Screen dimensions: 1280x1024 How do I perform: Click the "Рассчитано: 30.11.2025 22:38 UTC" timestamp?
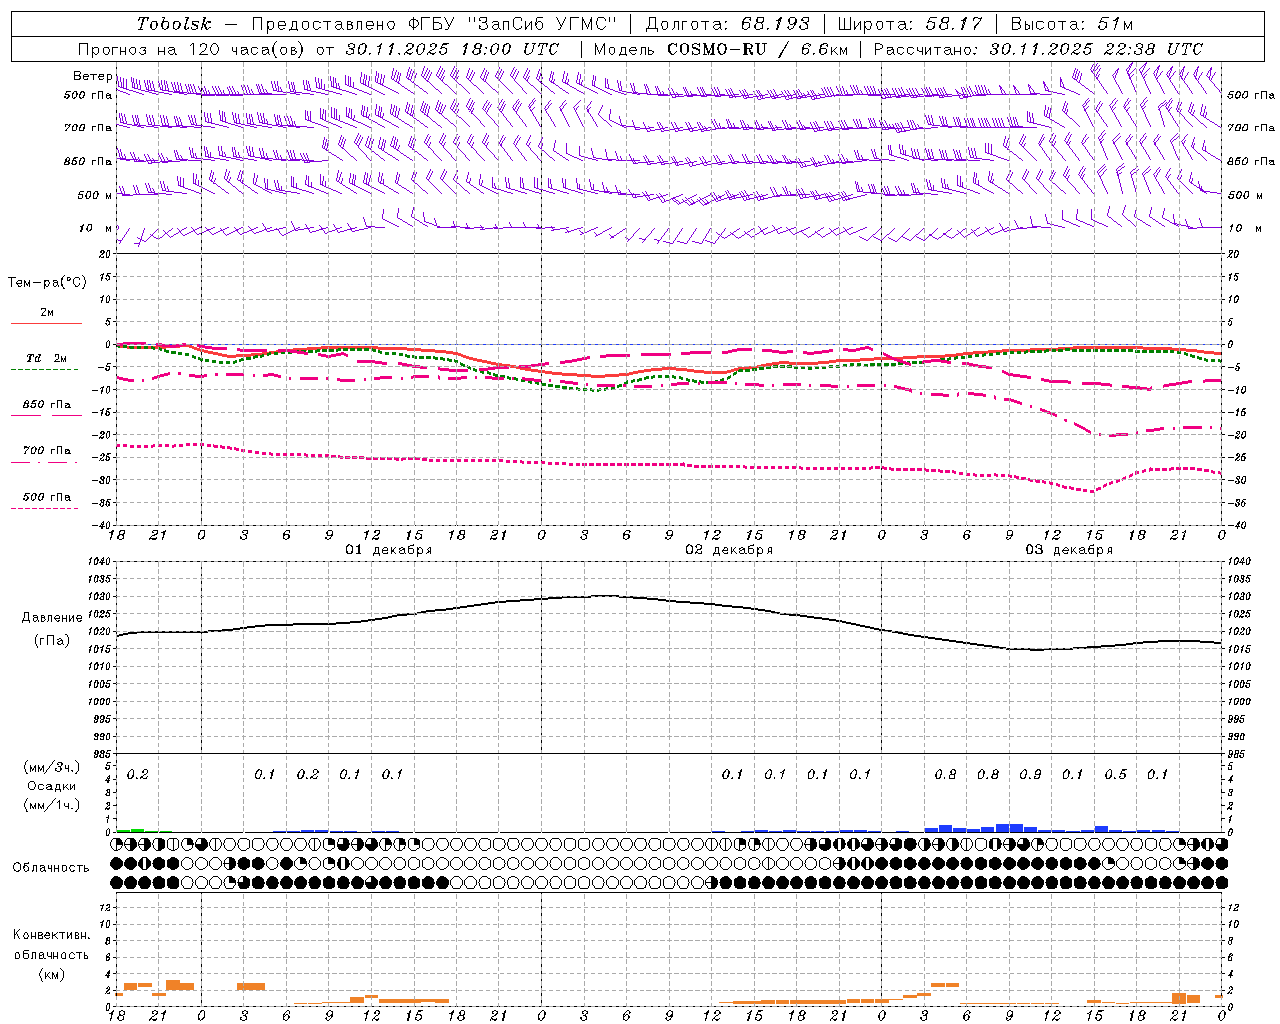1038,49
